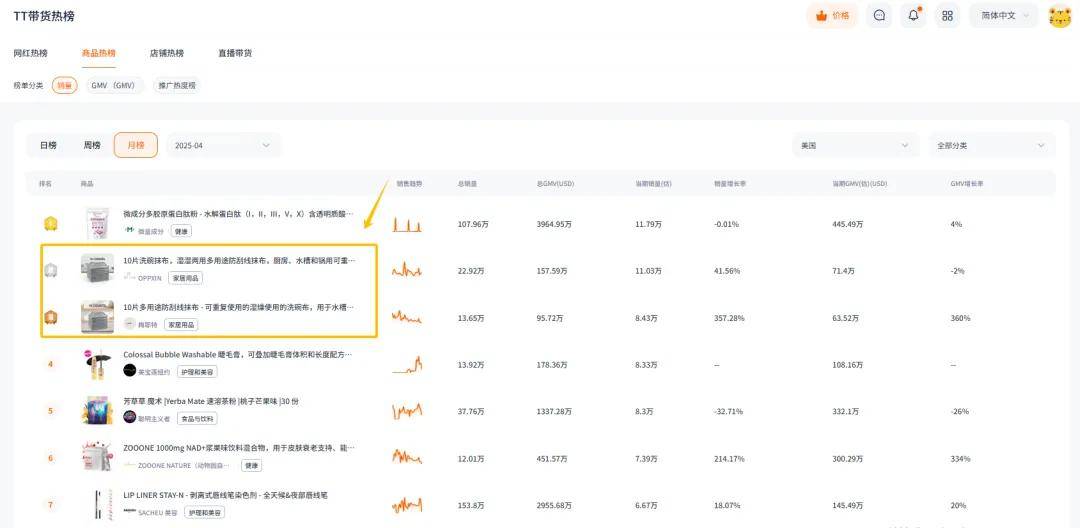The image size is (1080, 528).
Task: Open 简体中文 language dropdown
Action: (x=1004, y=16)
